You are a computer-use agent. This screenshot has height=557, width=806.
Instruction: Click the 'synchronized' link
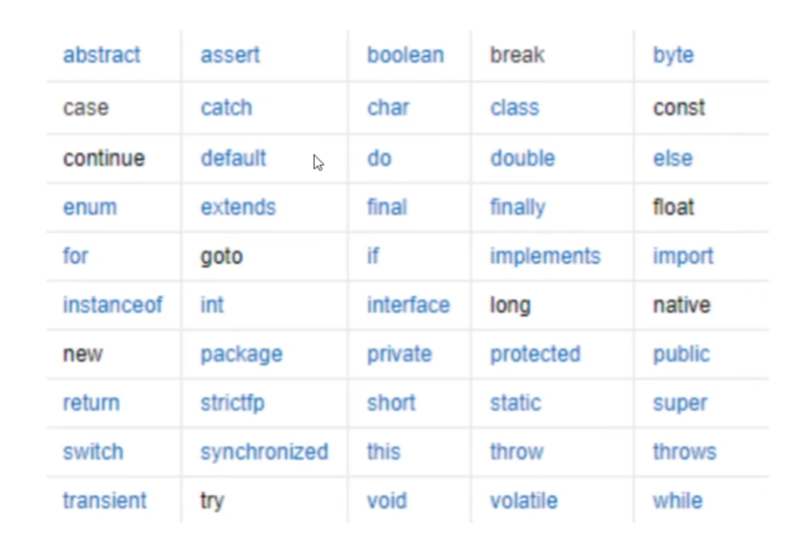[264, 452]
